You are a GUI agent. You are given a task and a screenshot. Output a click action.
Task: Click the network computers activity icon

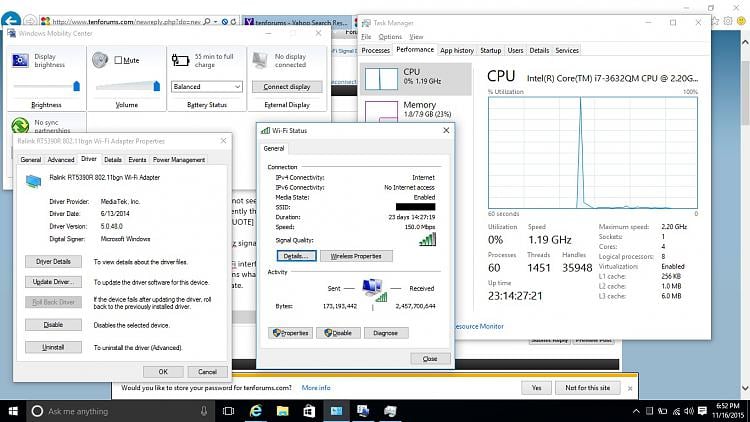point(374,290)
